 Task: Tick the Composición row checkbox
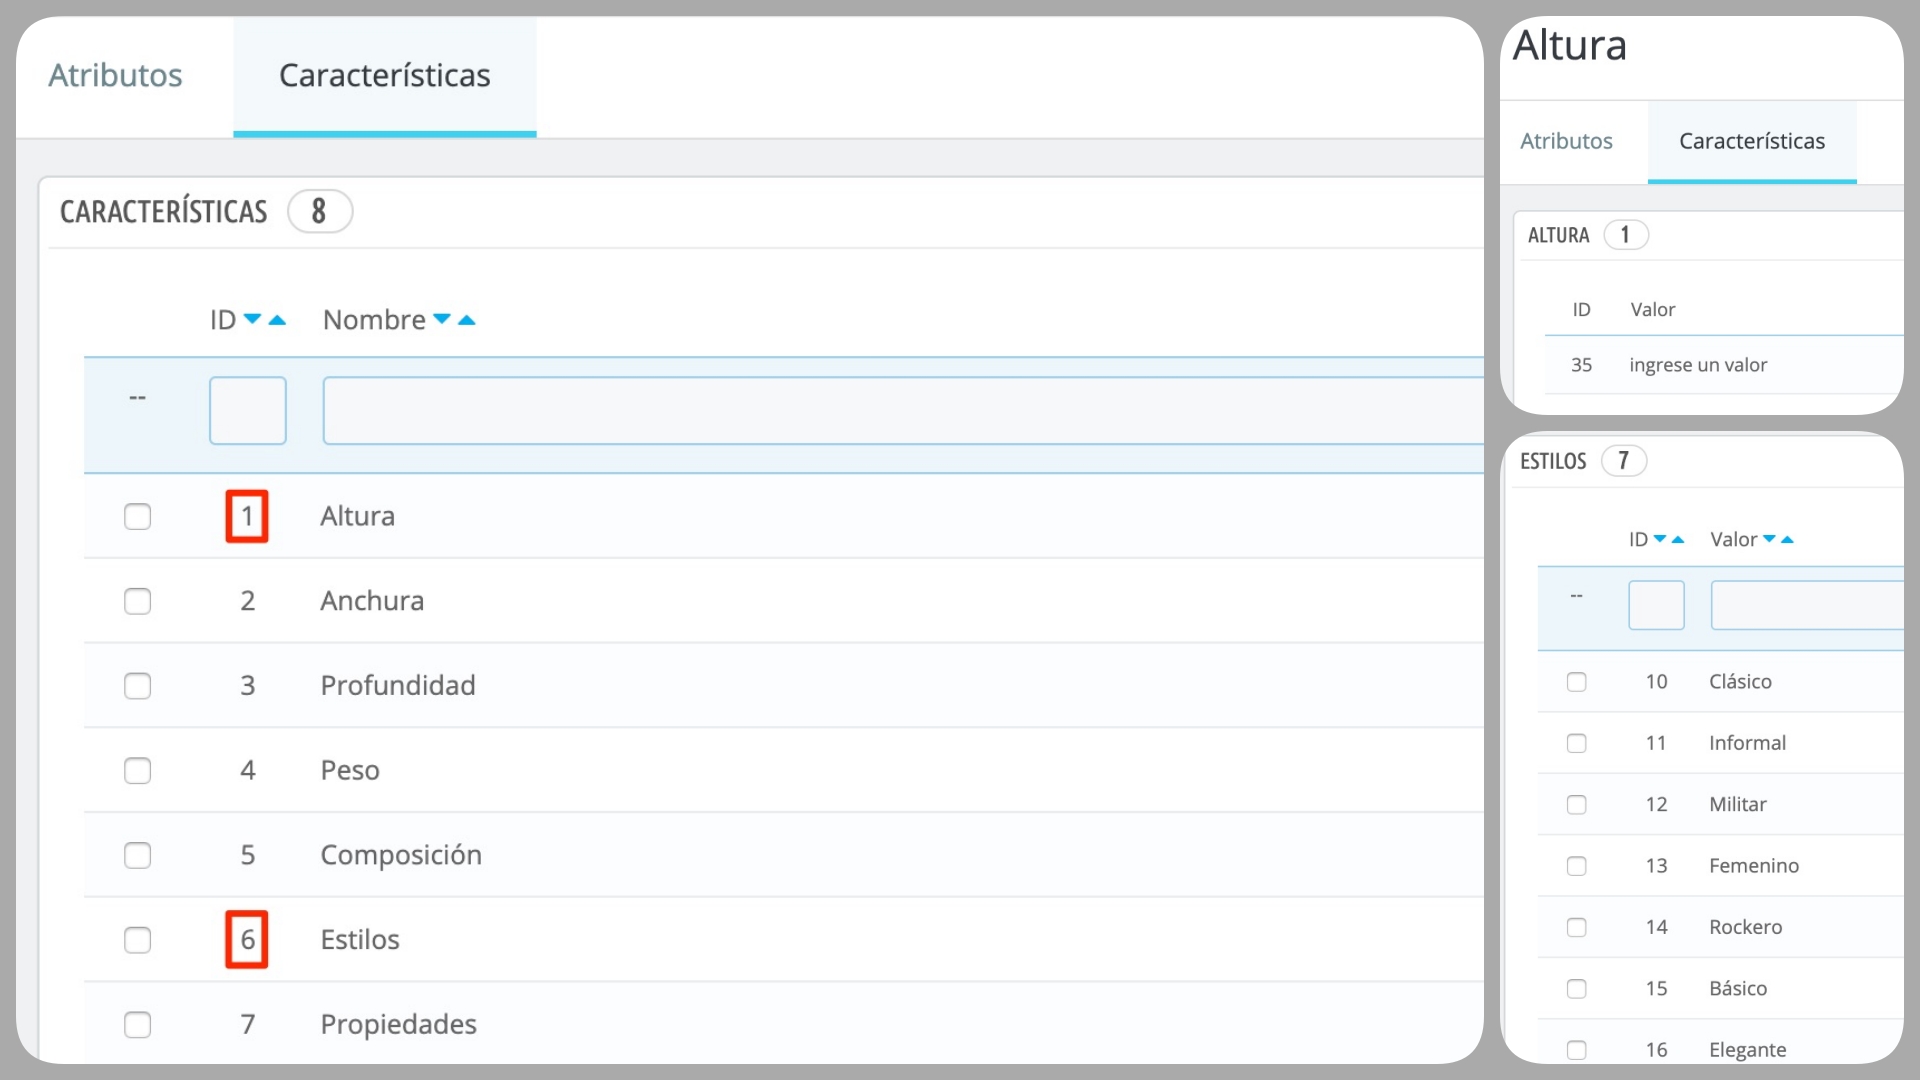pyautogui.click(x=137, y=856)
